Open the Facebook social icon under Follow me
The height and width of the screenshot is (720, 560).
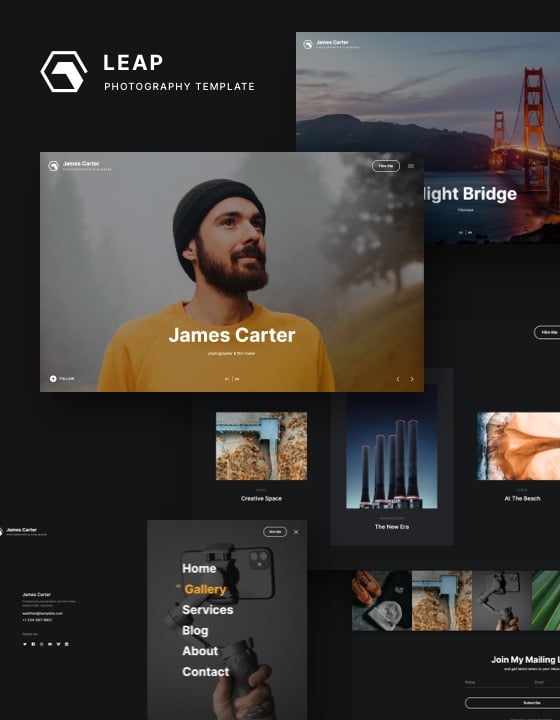tap(33, 644)
